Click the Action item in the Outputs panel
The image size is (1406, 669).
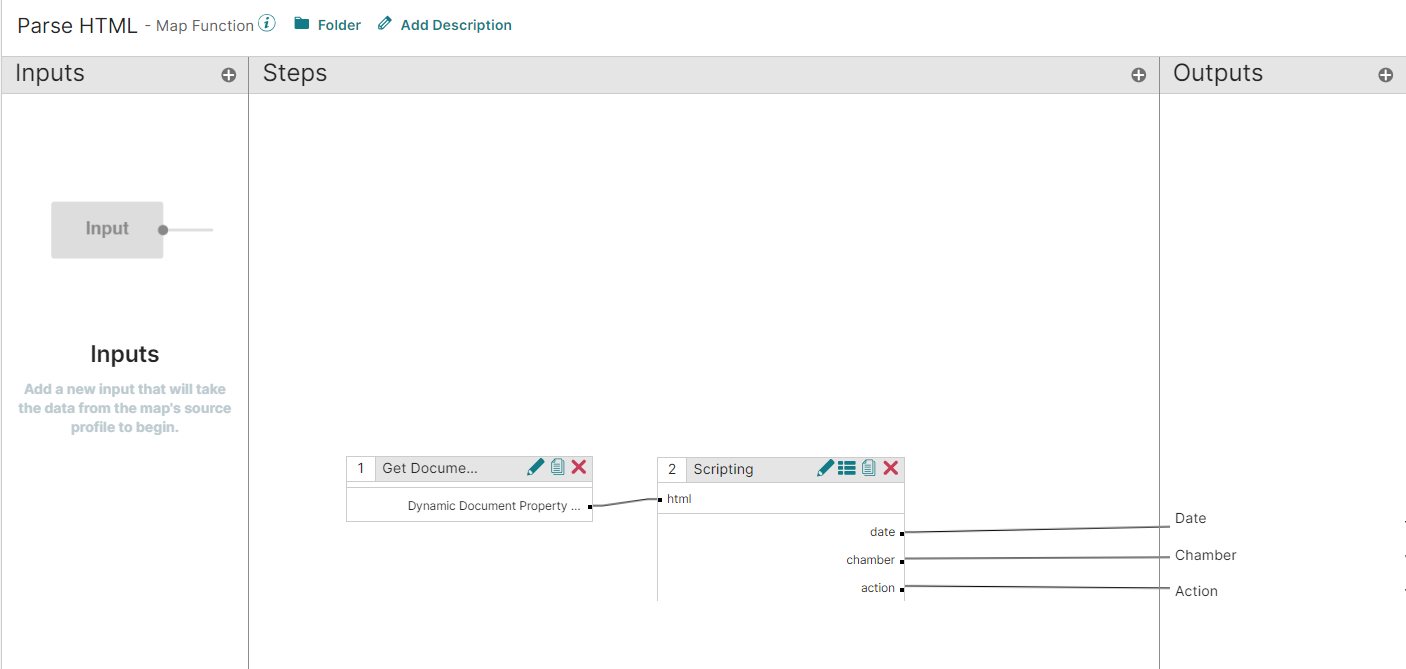[1196, 591]
